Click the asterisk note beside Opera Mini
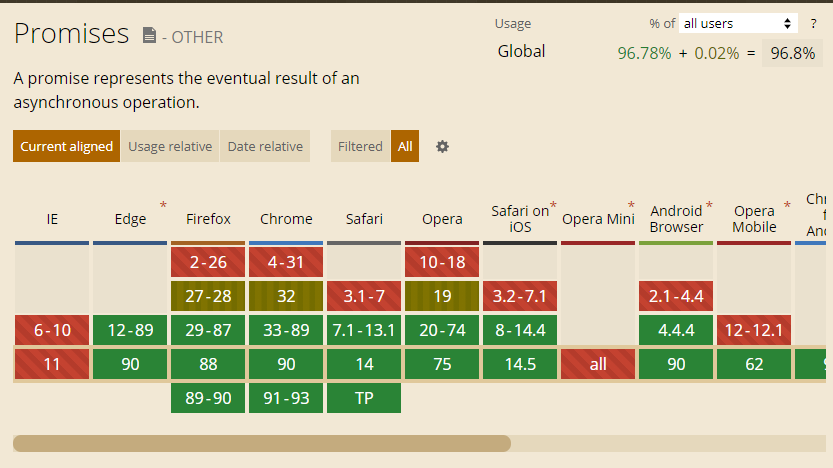Viewport: 833px width, 468px height. 631,205
